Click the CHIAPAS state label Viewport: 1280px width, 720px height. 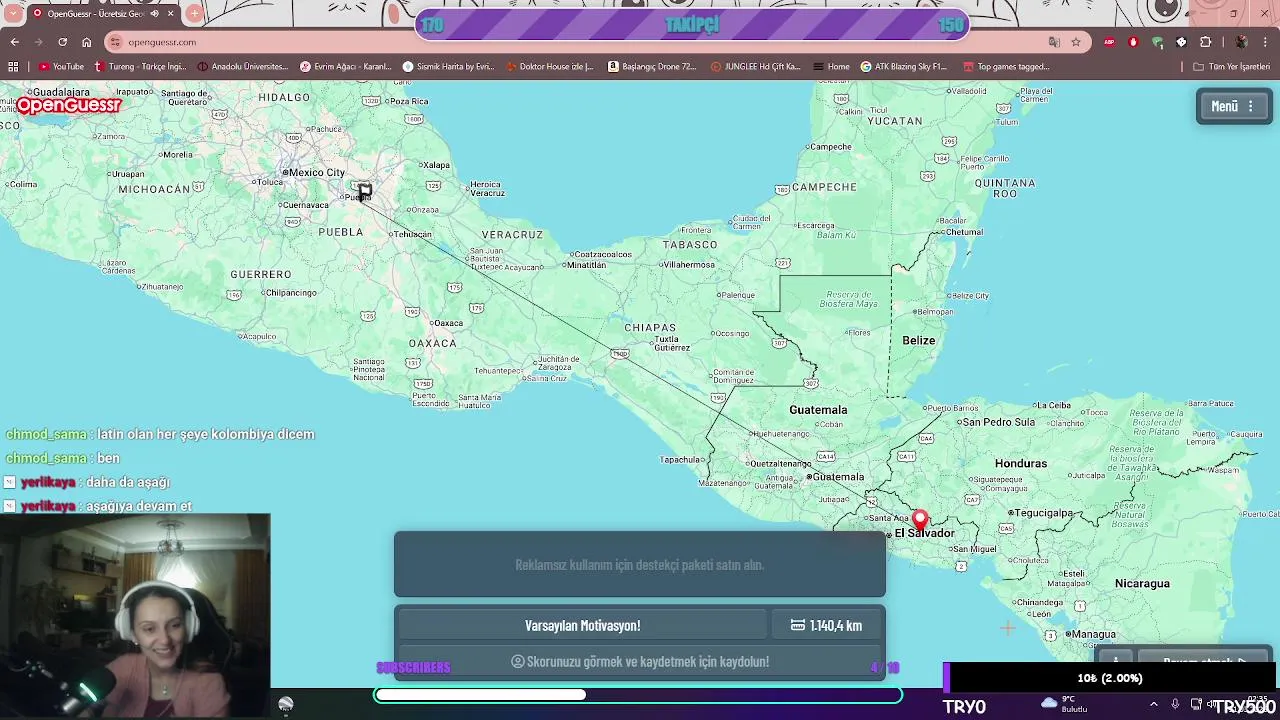651,328
